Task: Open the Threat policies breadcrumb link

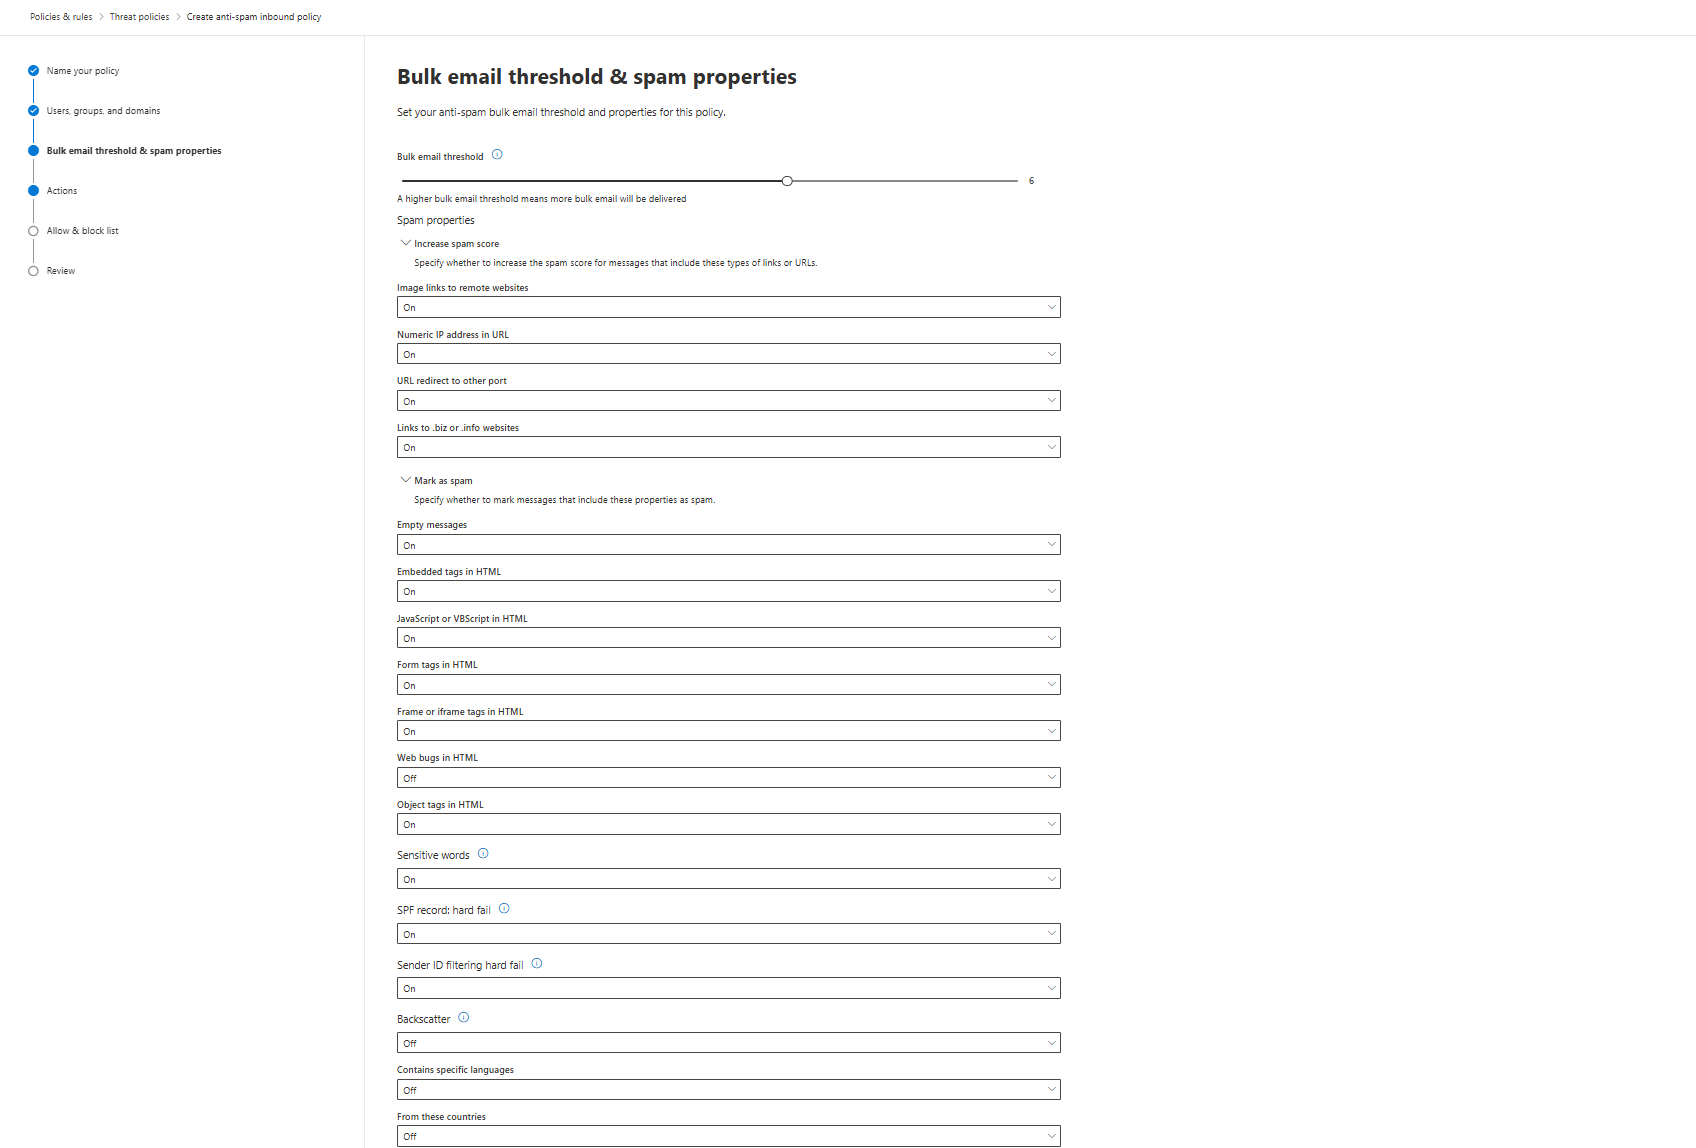Action: (139, 17)
